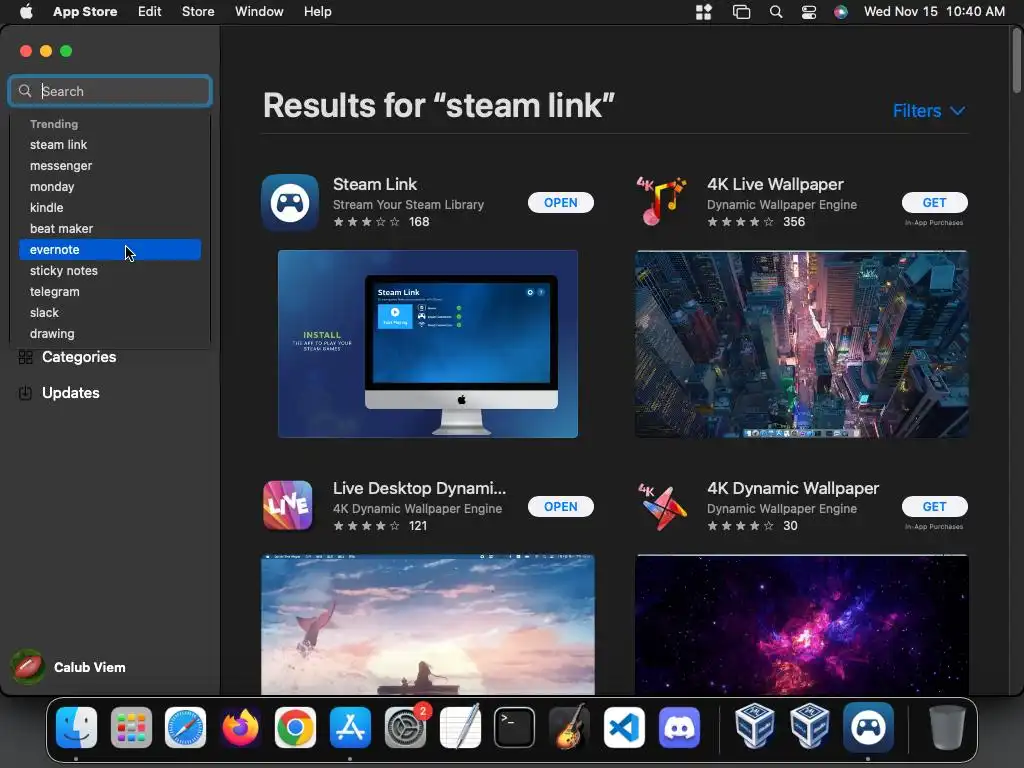Screen dimensions: 1024x768
Task: Open the Edit menu
Action: tap(150, 12)
